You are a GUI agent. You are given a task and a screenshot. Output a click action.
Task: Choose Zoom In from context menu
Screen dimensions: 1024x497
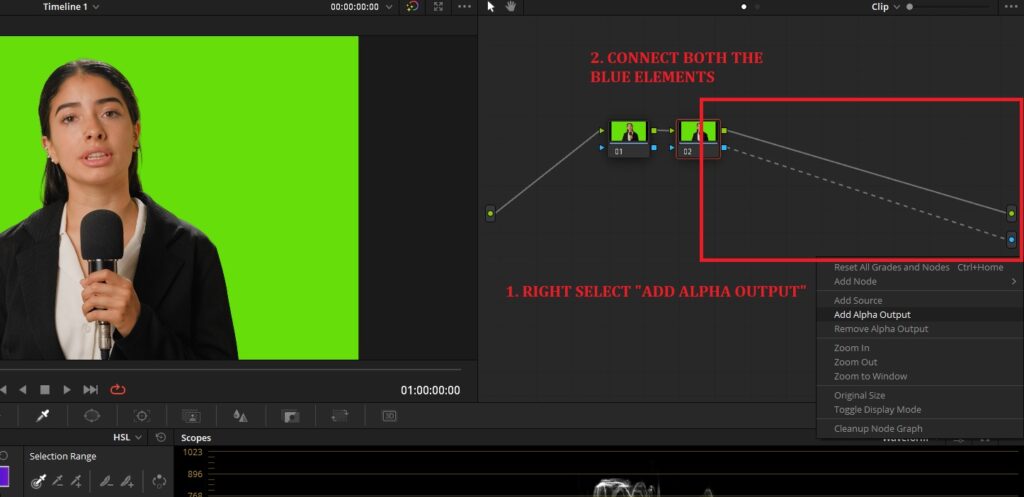[851, 348]
